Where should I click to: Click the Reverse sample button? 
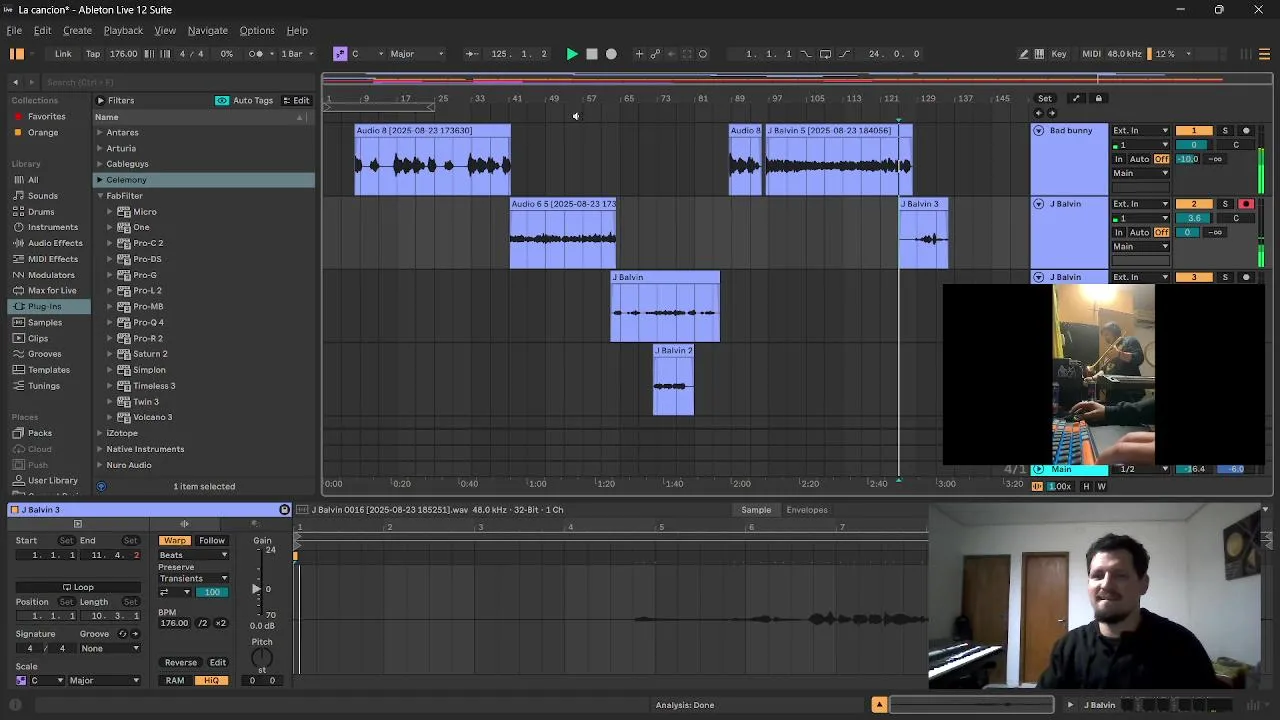pos(181,662)
